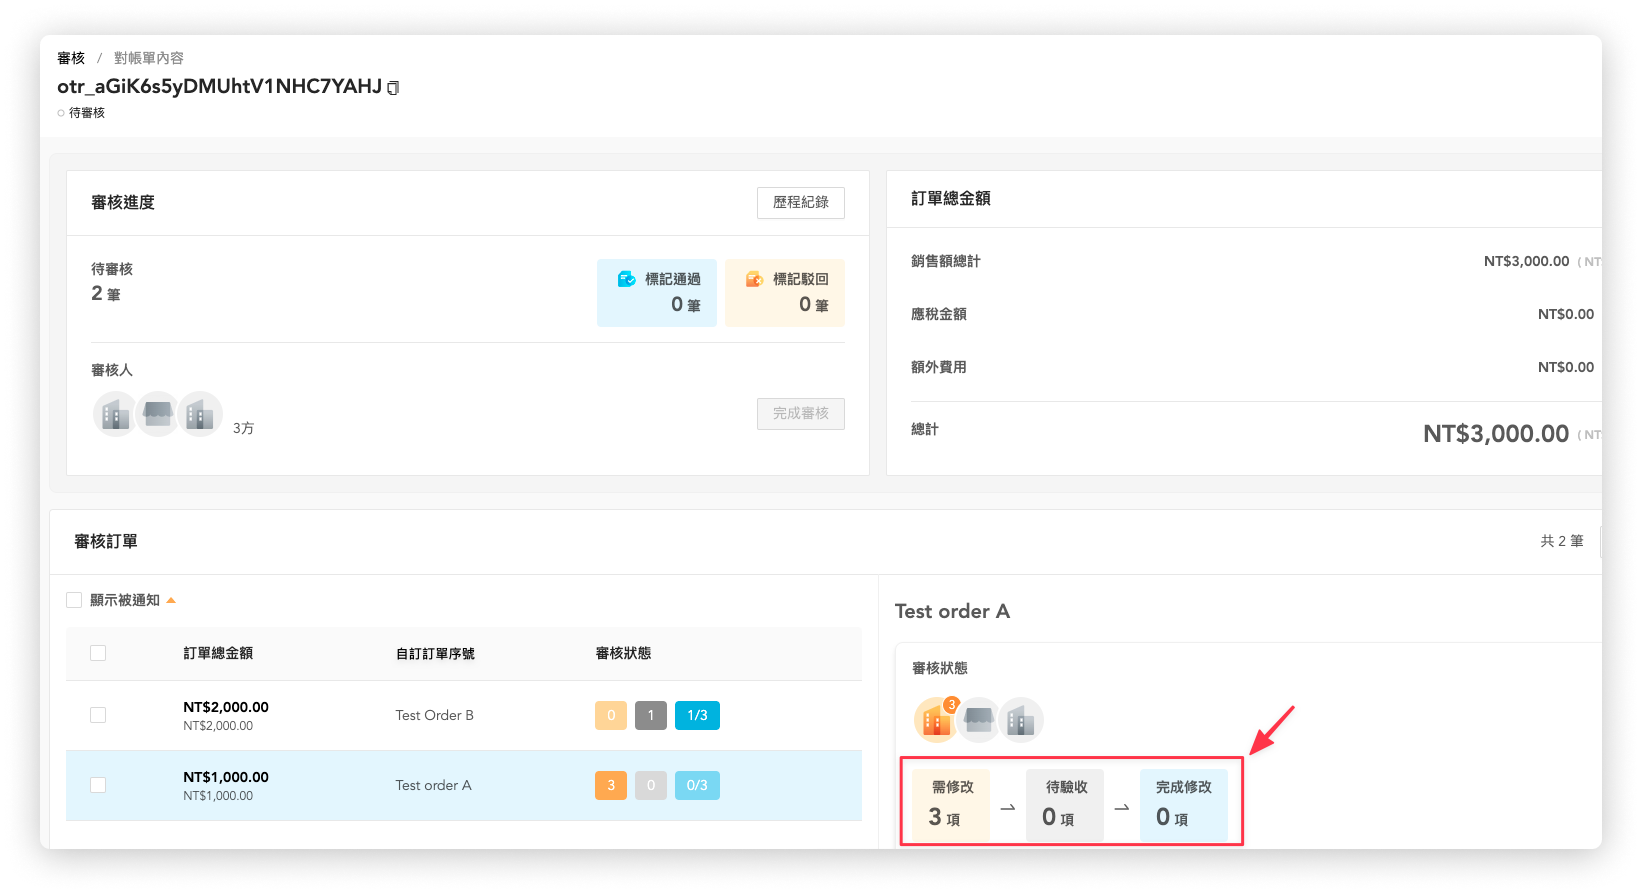The width and height of the screenshot is (1642, 894).
Task: Copy the otr_aGiK6s5yDMUhtV1NHC7YAHJ ID
Action: pyautogui.click(x=393, y=88)
